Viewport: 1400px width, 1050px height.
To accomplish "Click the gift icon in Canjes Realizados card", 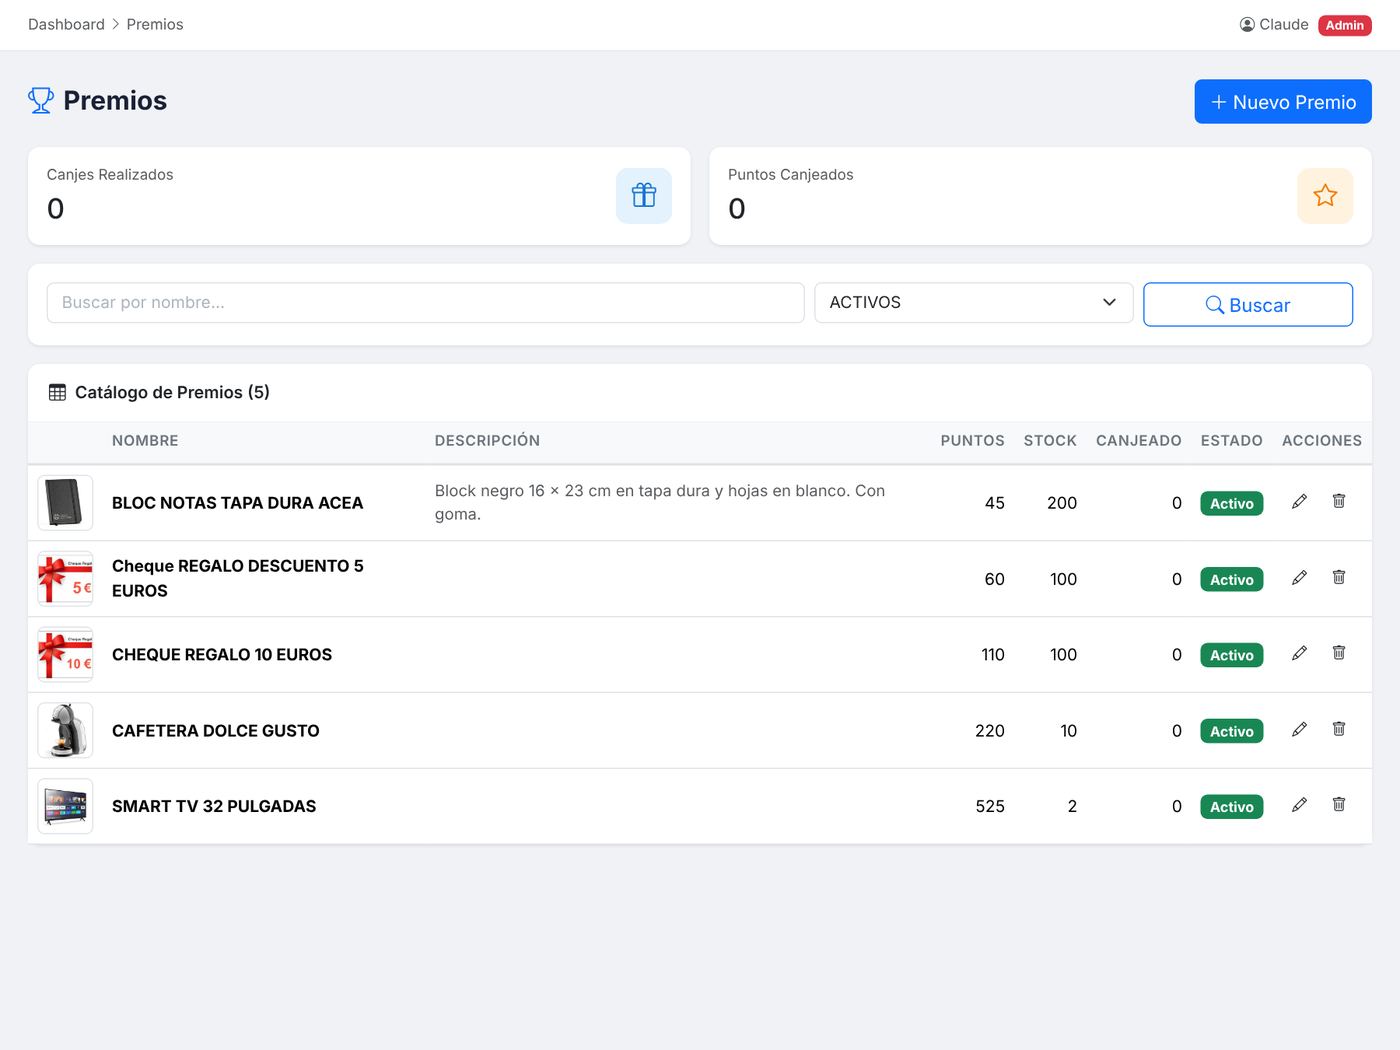I will point(644,196).
